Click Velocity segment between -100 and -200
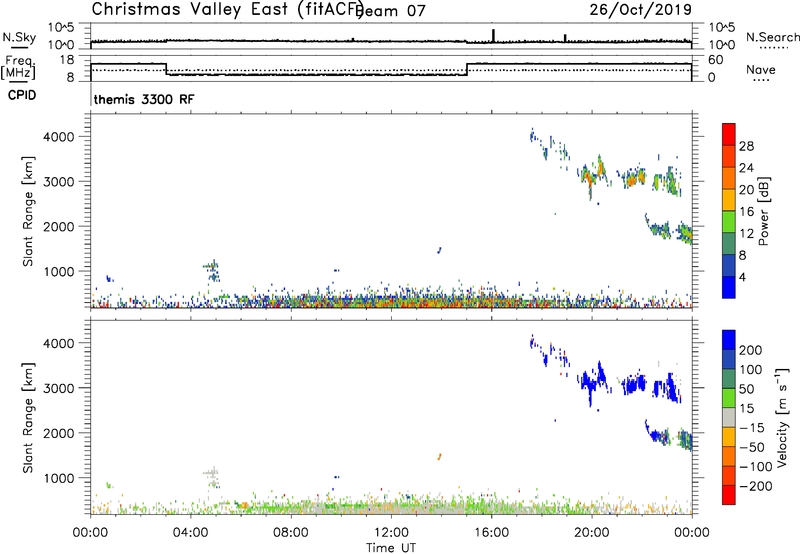This screenshot has height=554, width=800. tap(729, 475)
